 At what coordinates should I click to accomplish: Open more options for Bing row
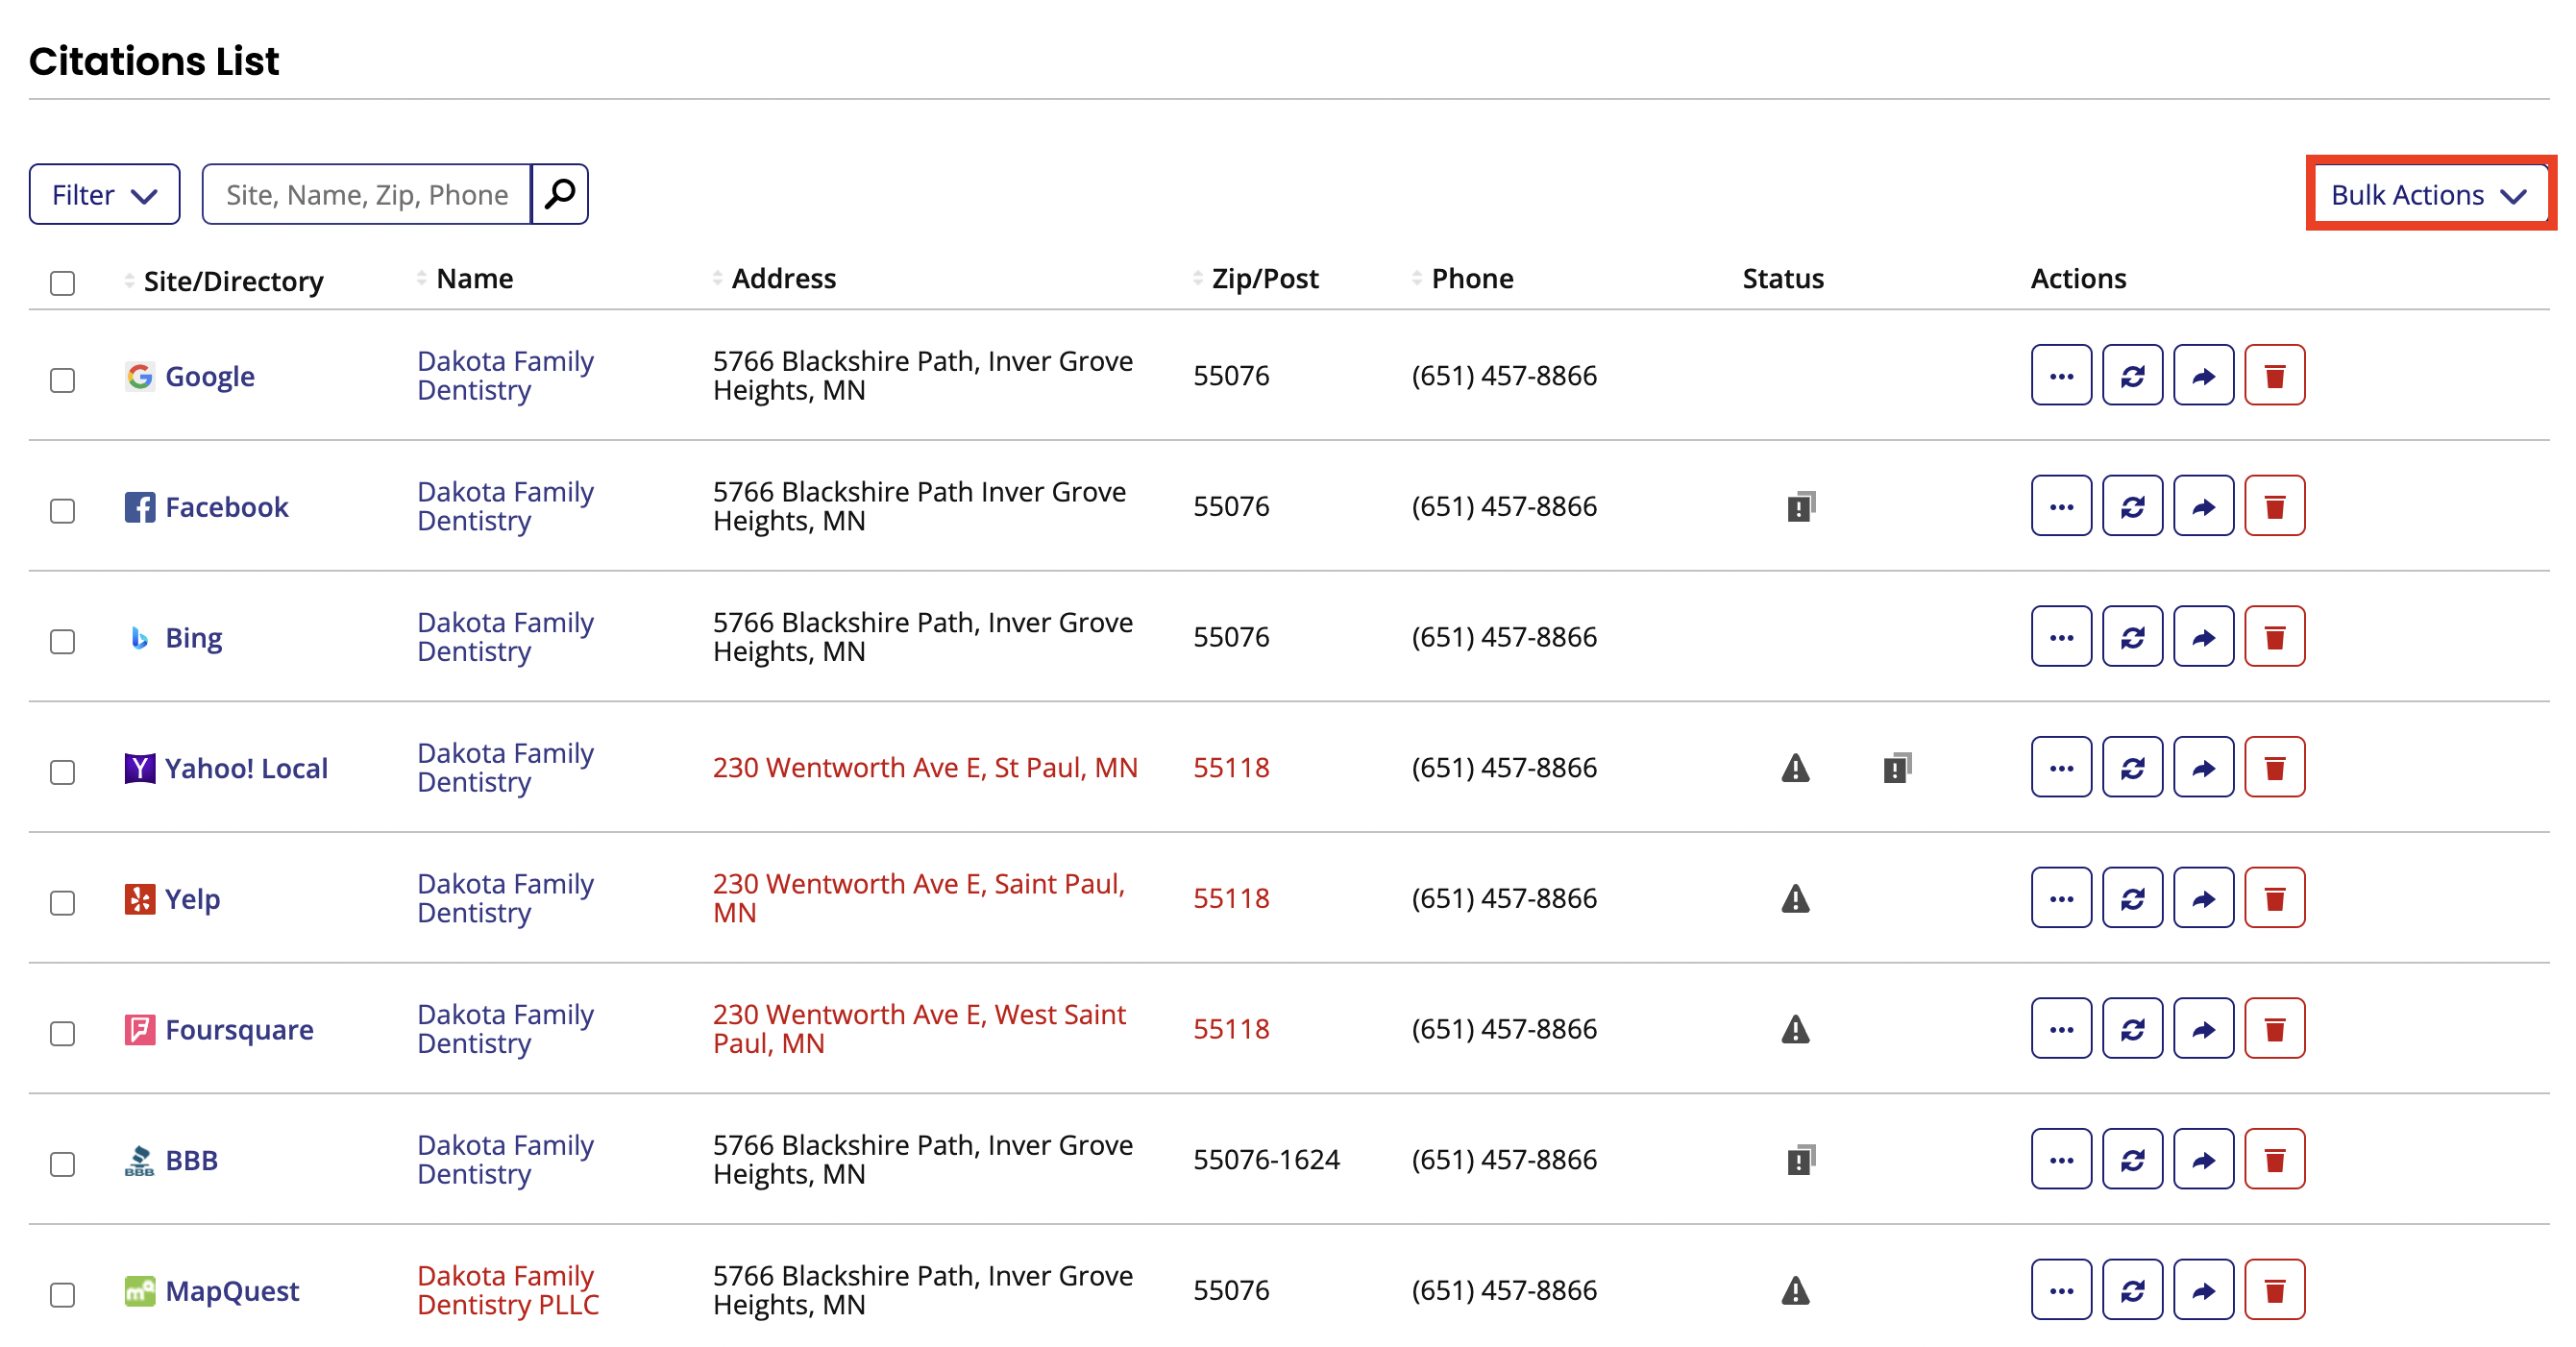[x=2060, y=637]
